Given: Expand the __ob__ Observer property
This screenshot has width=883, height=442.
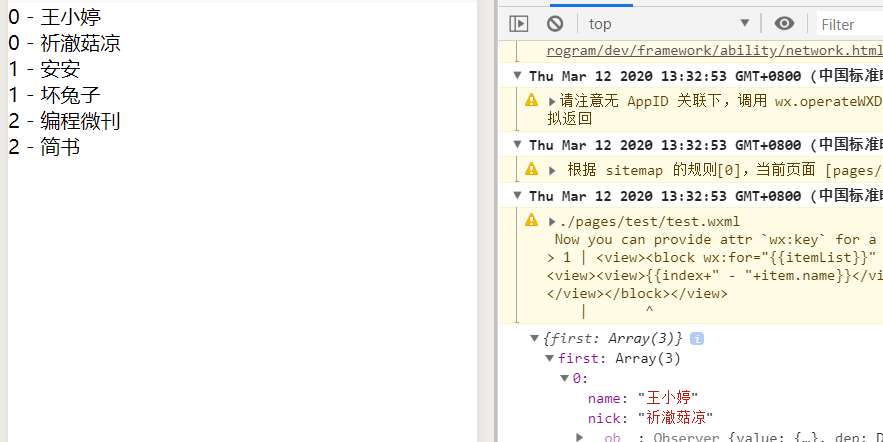Looking at the screenshot, I should coord(580,437).
